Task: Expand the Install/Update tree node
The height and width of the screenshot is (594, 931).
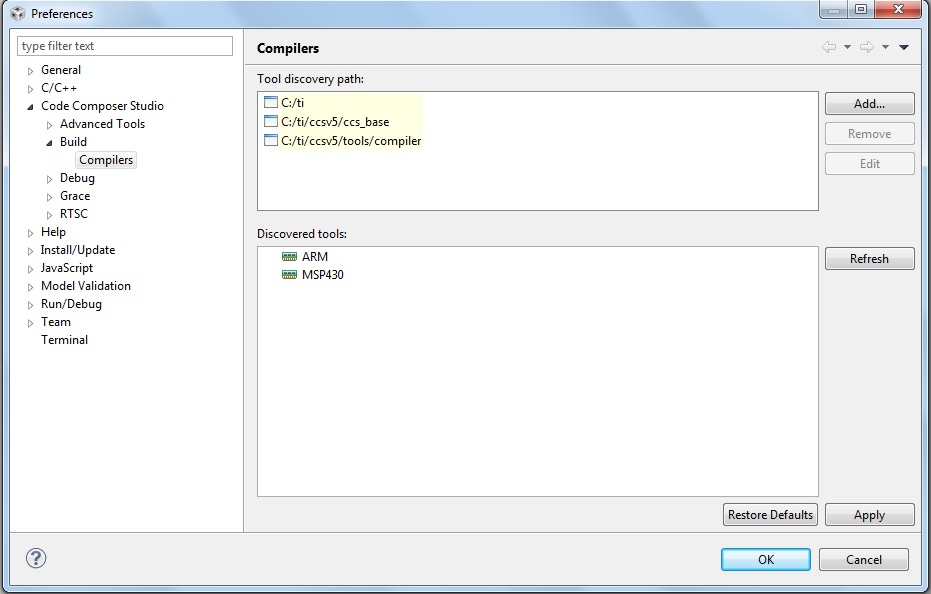Action: coord(30,251)
